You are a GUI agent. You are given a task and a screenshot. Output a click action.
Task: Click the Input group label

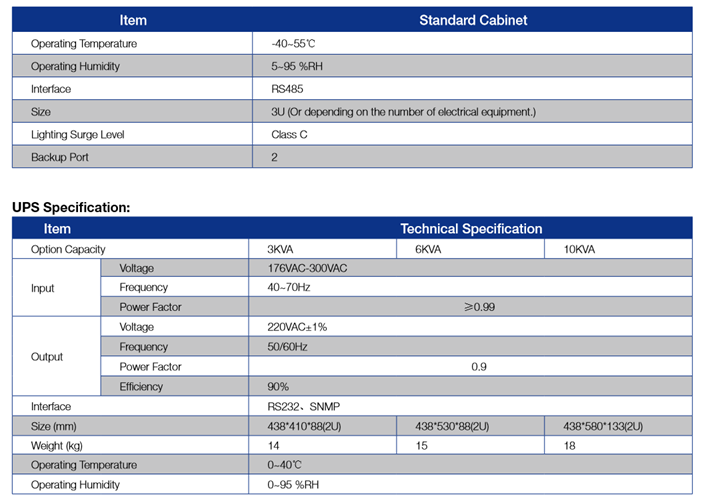[43, 288]
